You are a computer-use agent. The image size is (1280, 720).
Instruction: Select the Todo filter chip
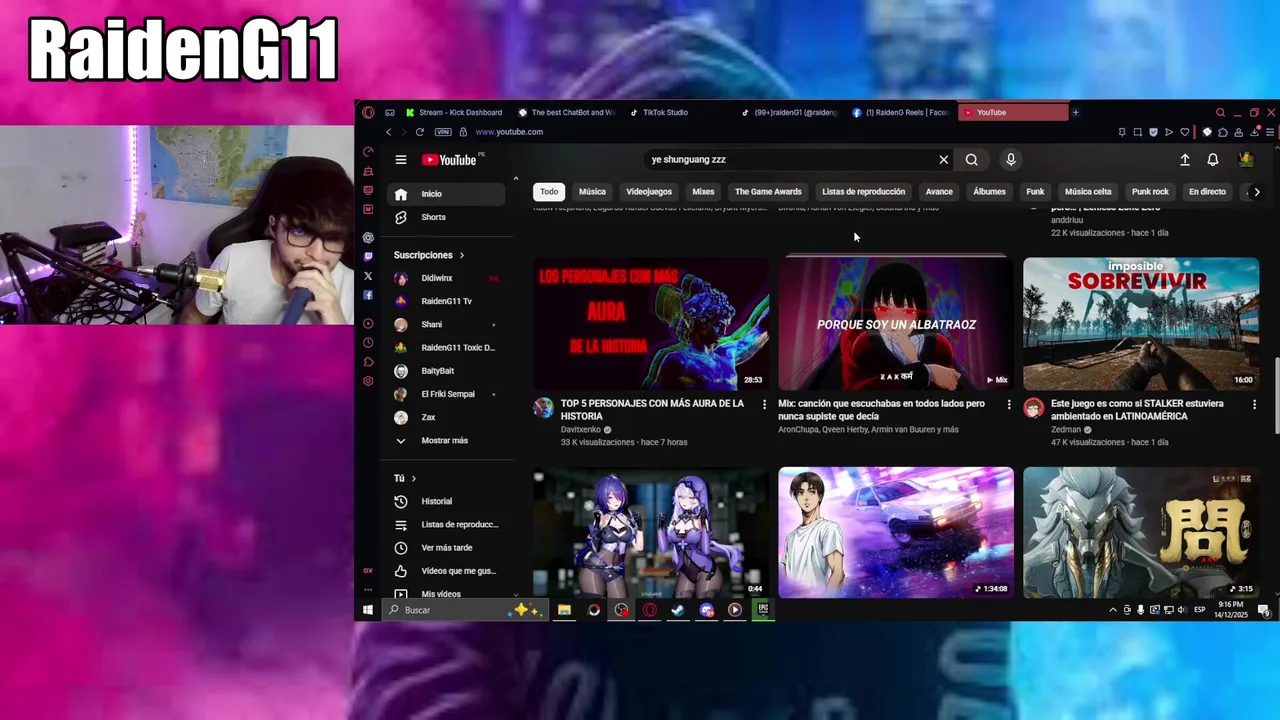pos(549,192)
